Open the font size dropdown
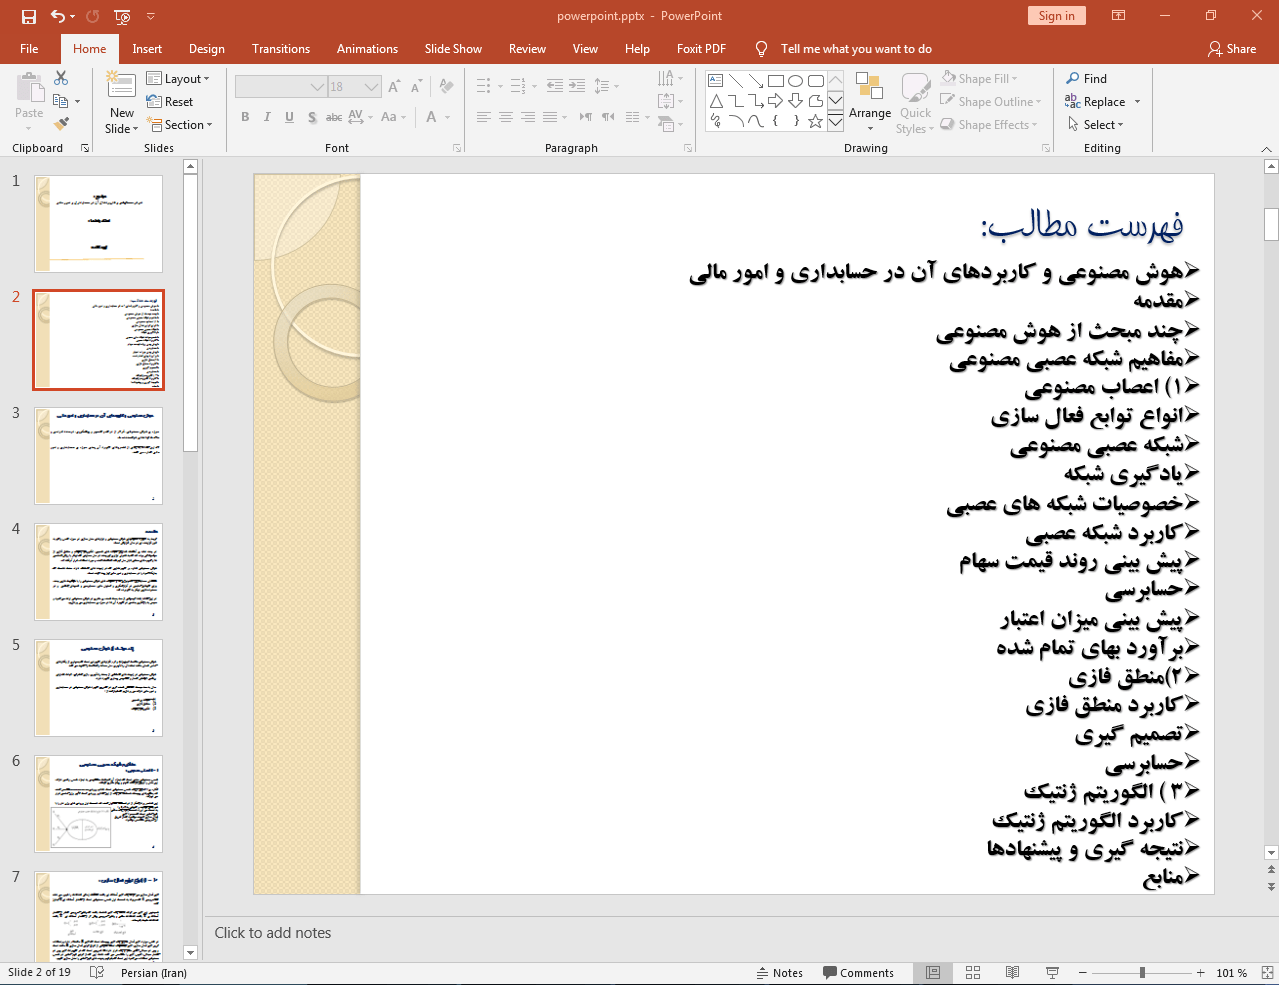Image resolution: width=1279 pixels, height=985 pixels. [372, 87]
